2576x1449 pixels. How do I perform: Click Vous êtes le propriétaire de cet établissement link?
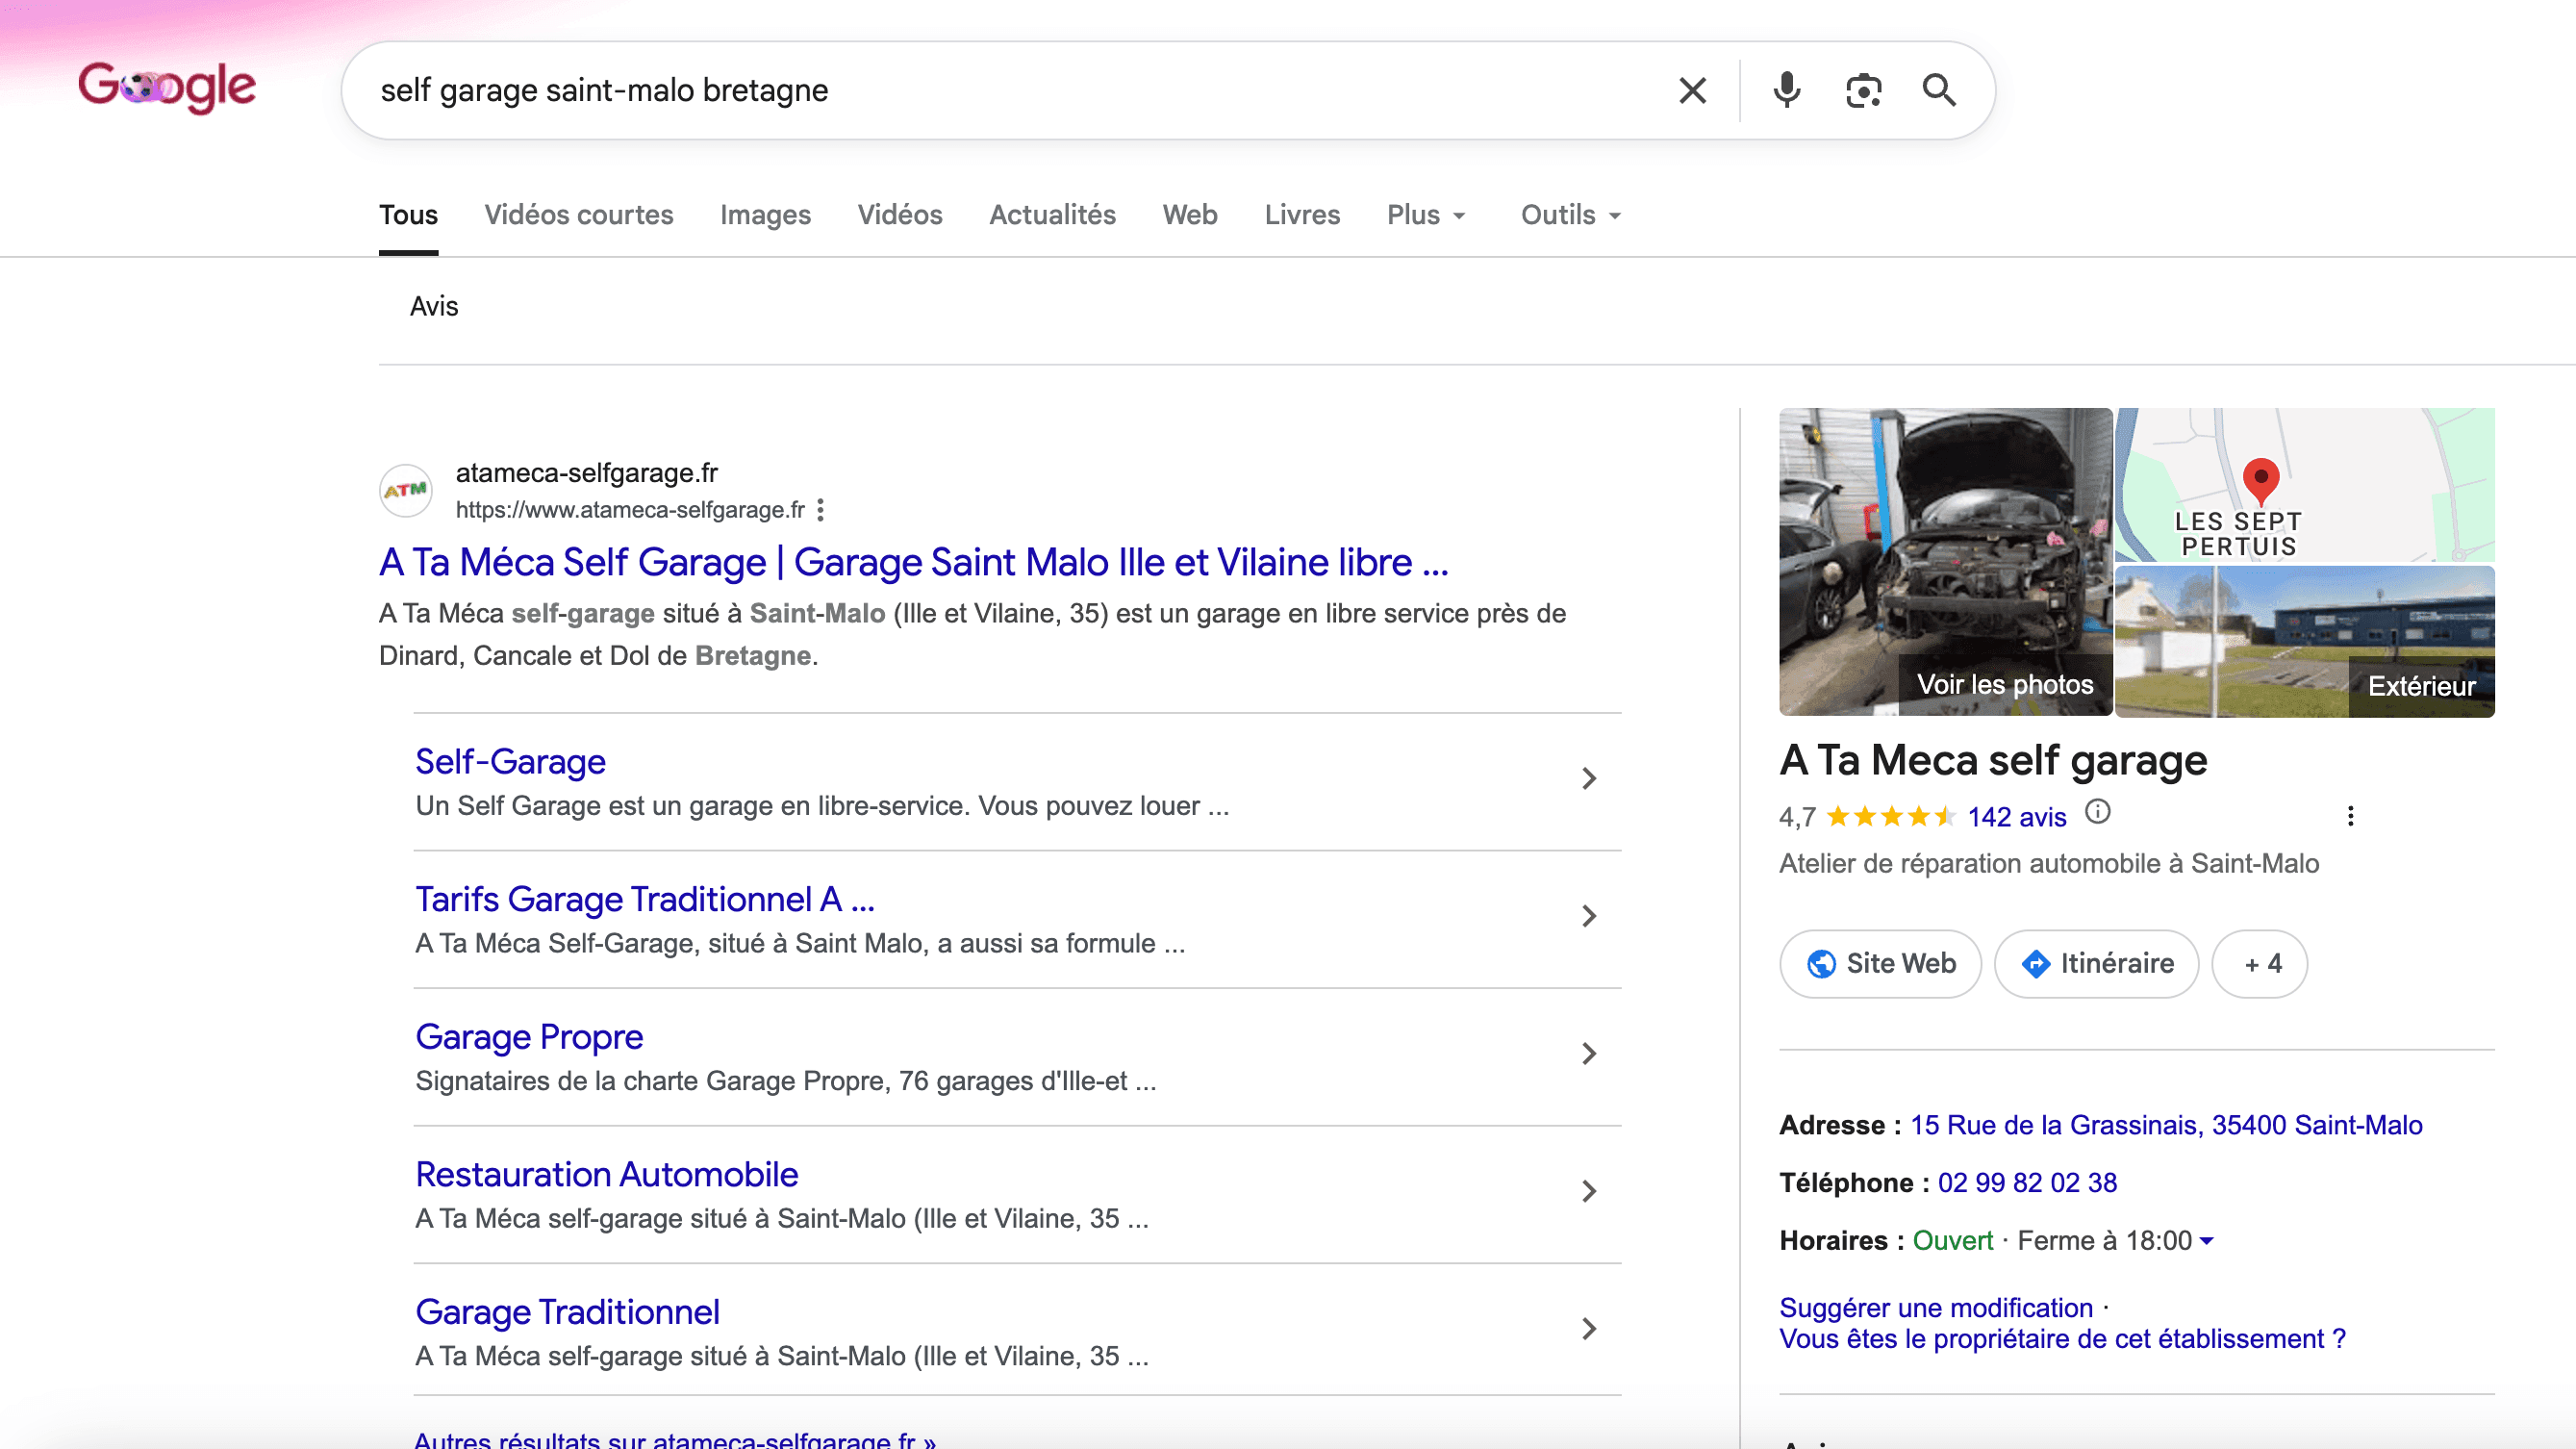click(2062, 1339)
